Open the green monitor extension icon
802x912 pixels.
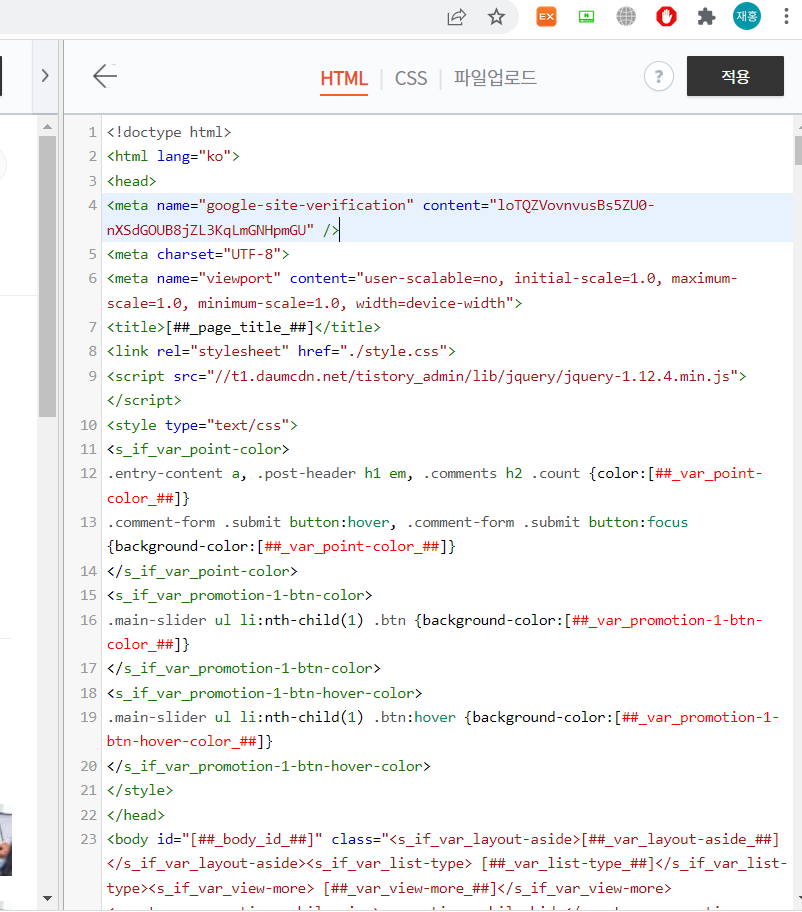coord(586,17)
